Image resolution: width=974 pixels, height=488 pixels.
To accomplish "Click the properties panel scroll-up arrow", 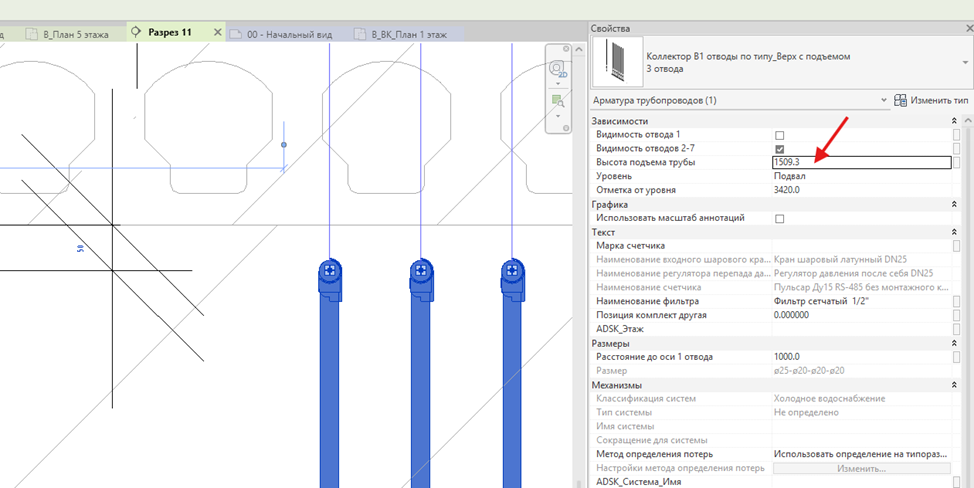I will pyautogui.click(x=968, y=120).
